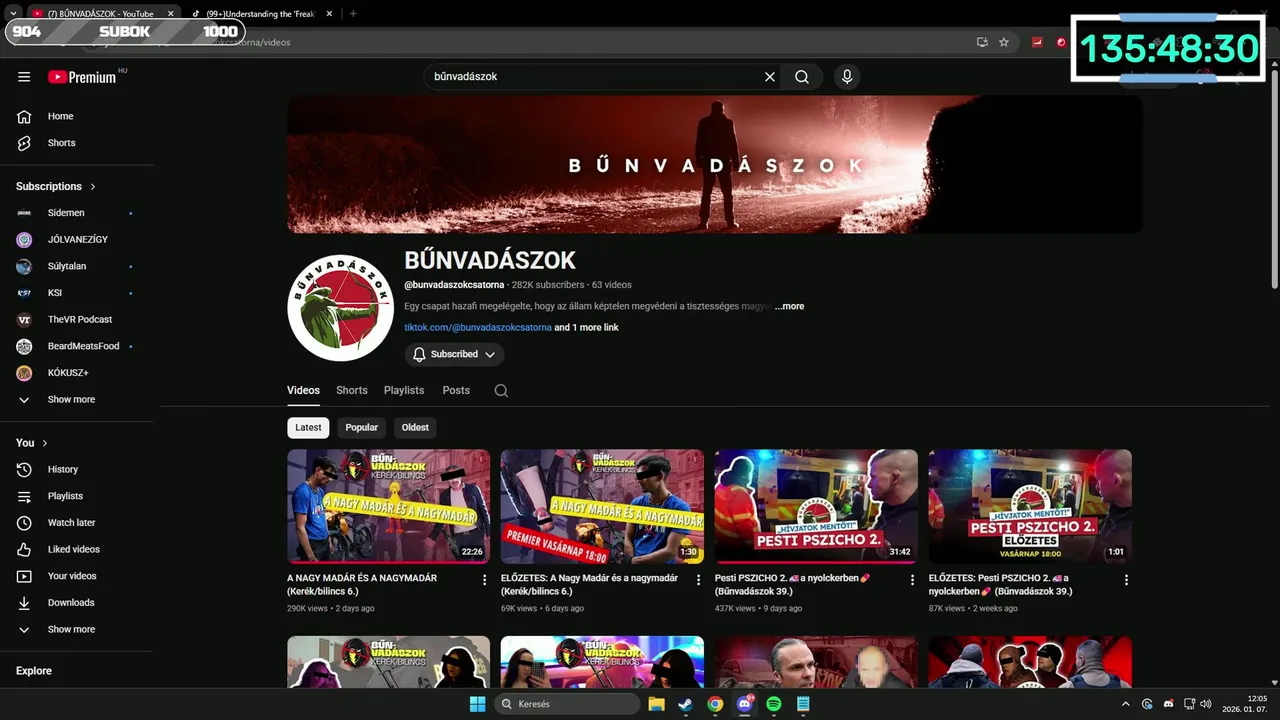Expand the Subscriptions section heading
The image size is (1280, 720).
point(56,186)
